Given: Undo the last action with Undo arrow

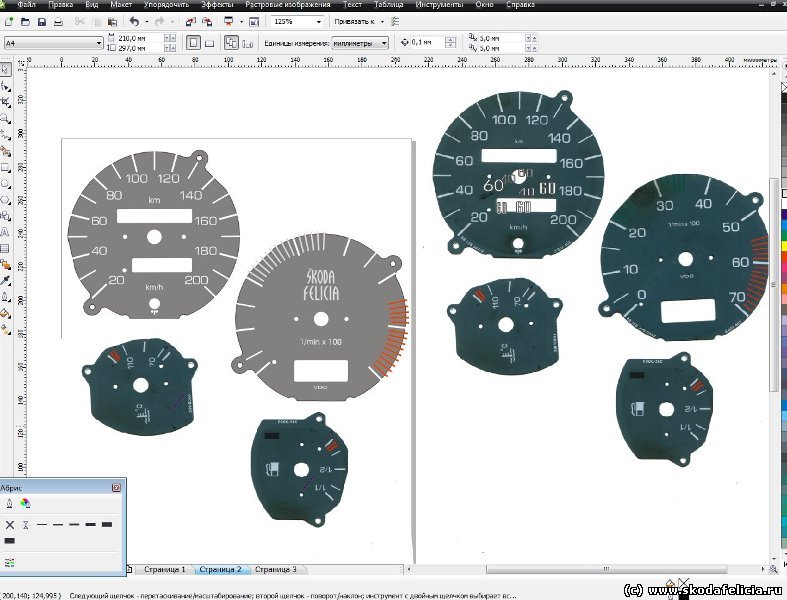Looking at the screenshot, I should pyautogui.click(x=134, y=22).
